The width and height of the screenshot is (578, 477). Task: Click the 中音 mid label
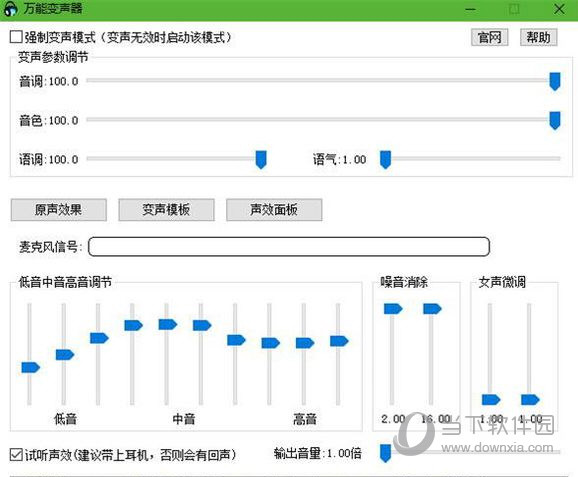(184, 419)
